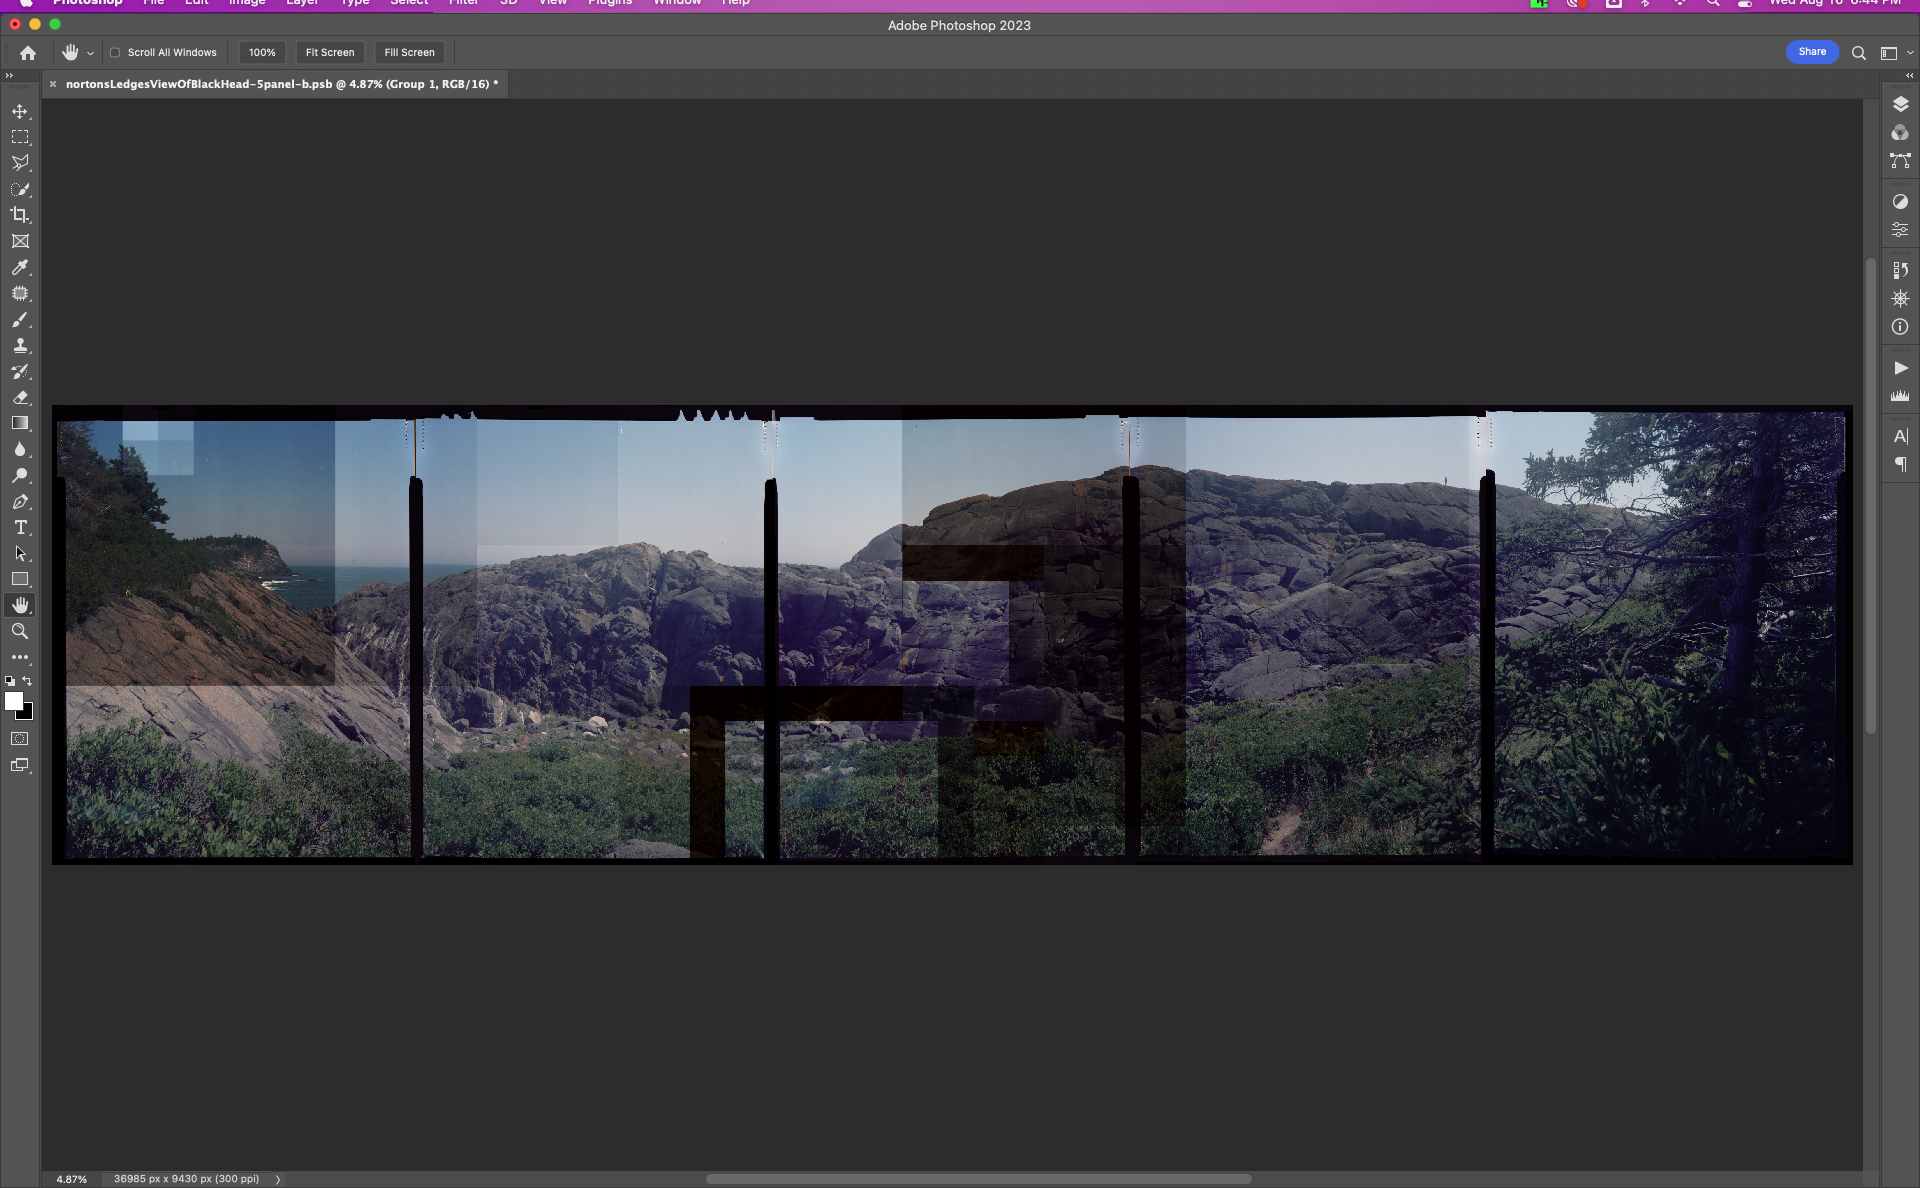
Task: Open the Filter menu
Action: point(463,4)
